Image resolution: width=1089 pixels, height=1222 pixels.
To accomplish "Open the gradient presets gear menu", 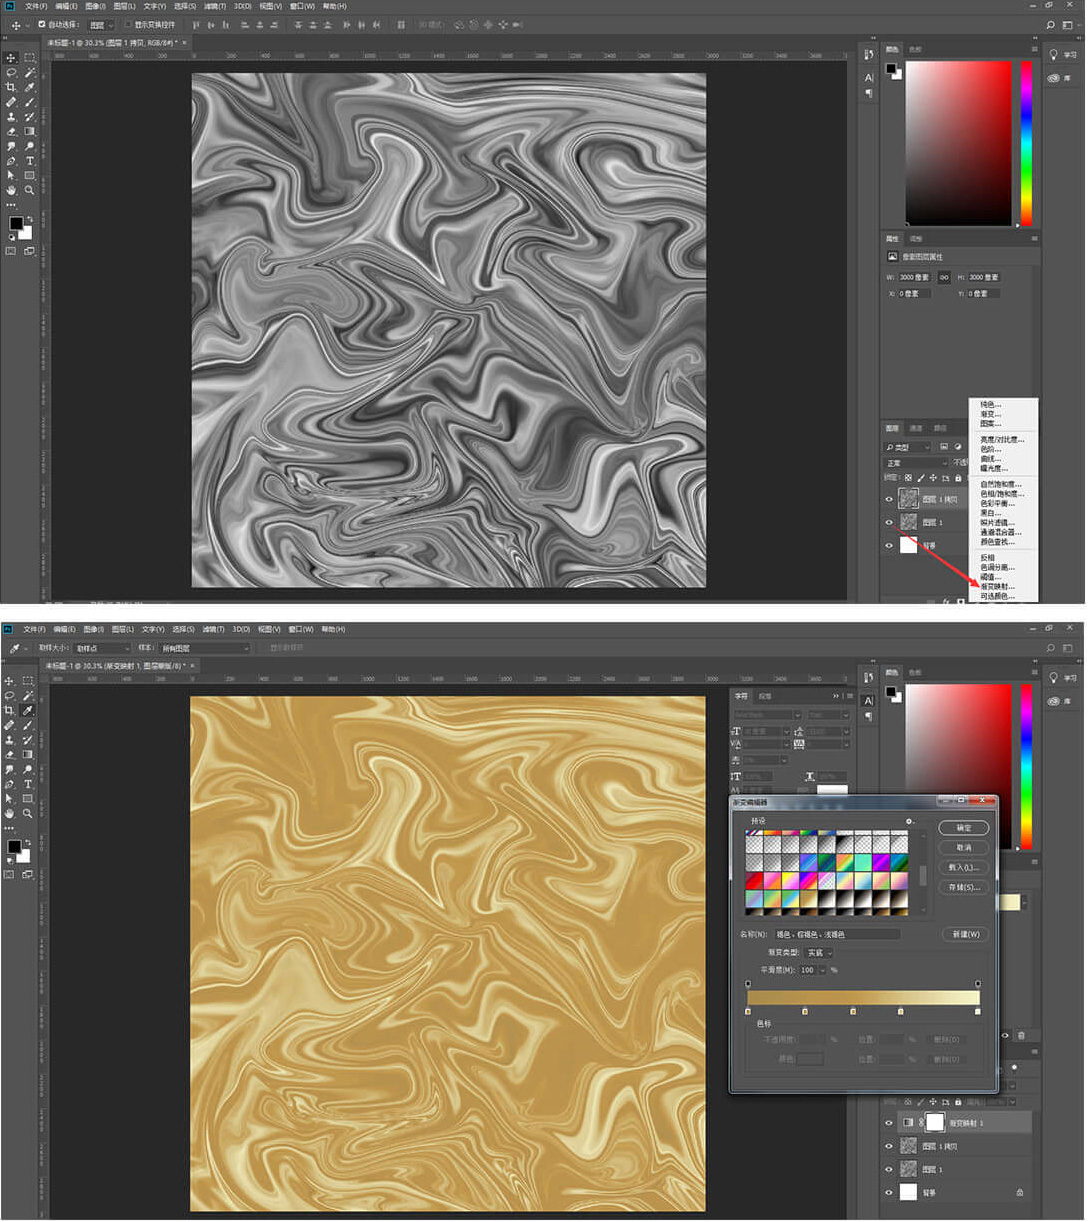I will coord(909,822).
